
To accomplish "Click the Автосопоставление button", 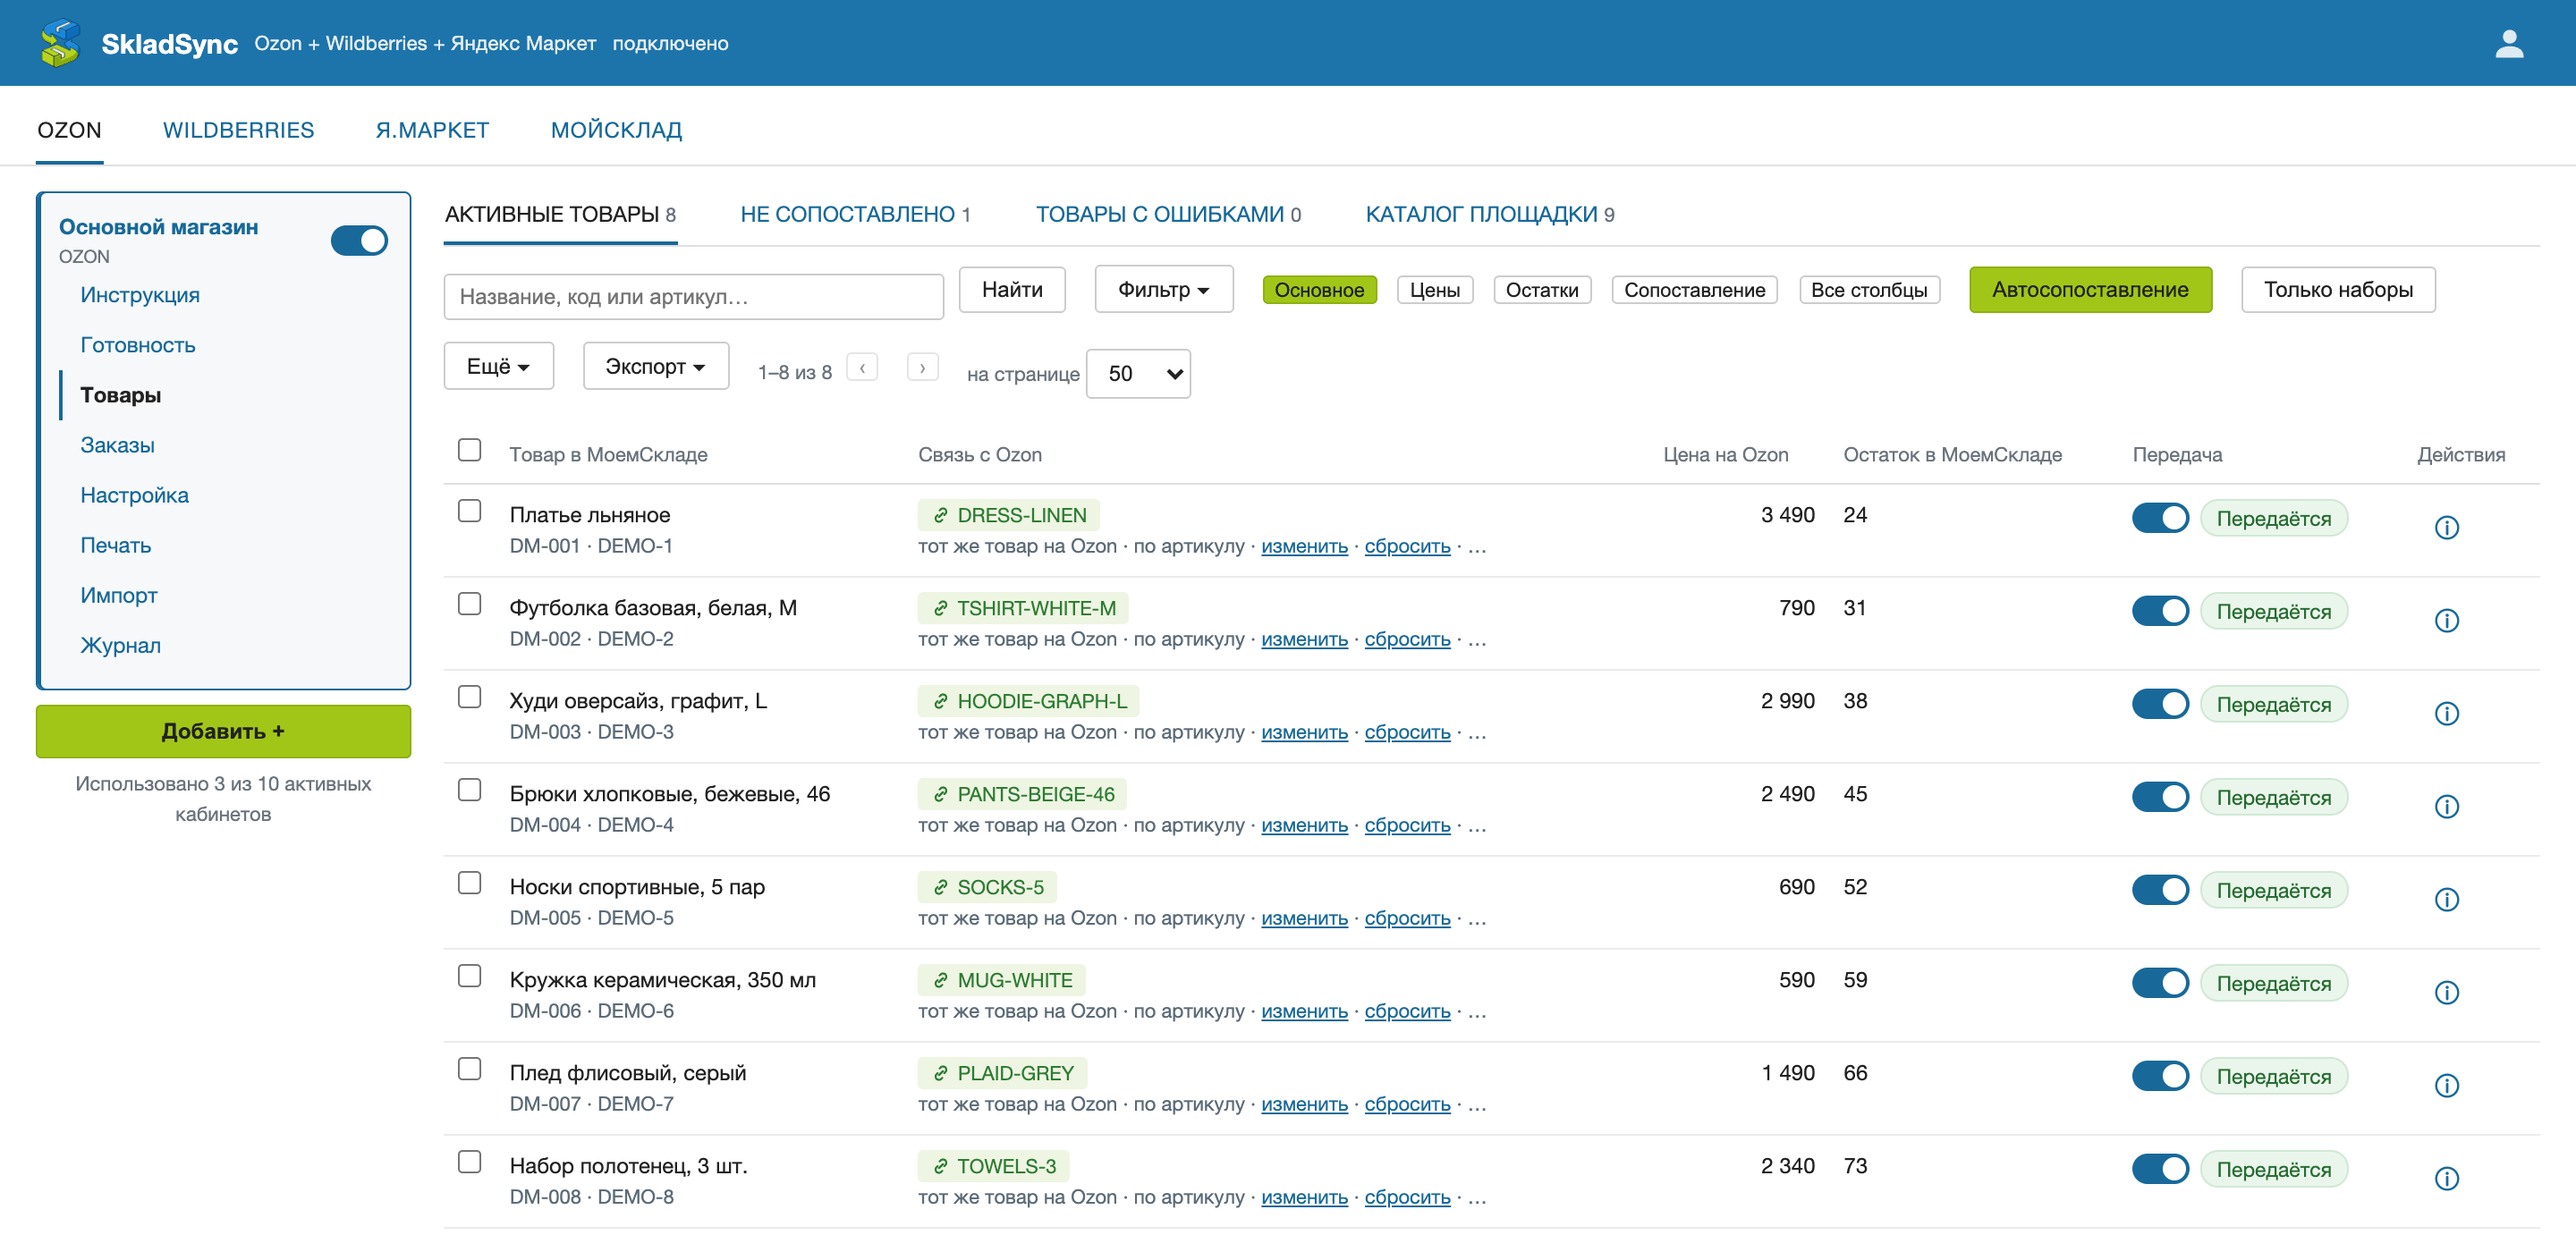I will tap(2090, 290).
